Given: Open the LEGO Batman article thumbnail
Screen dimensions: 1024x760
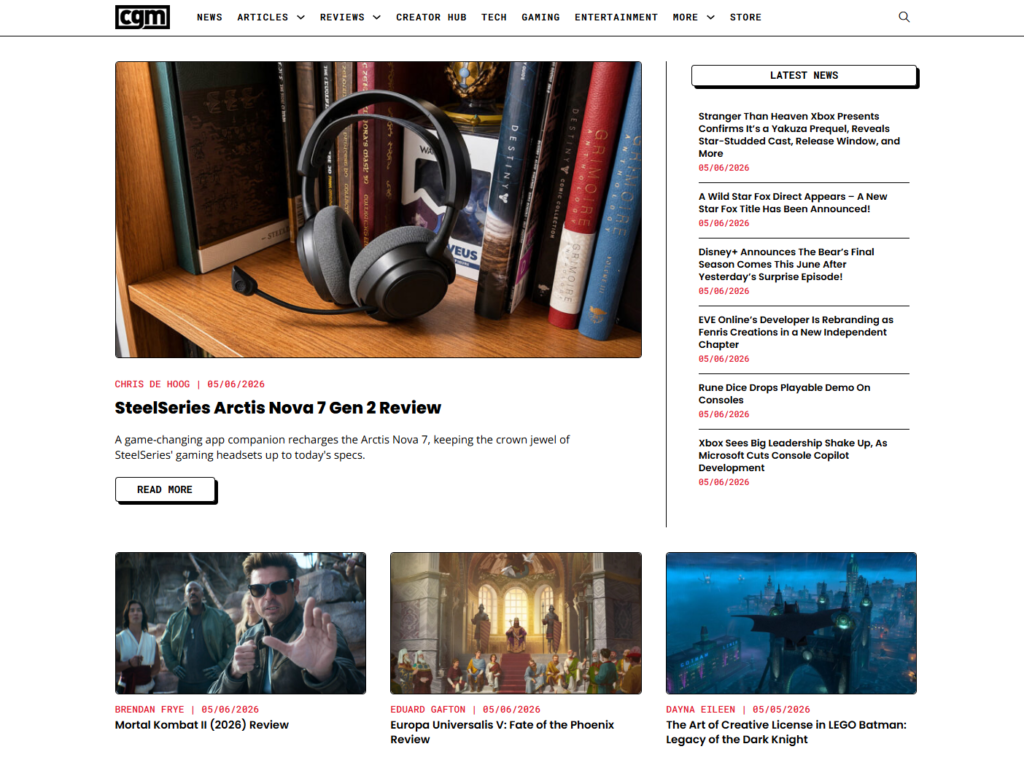Looking at the screenshot, I should [x=791, y=623].
